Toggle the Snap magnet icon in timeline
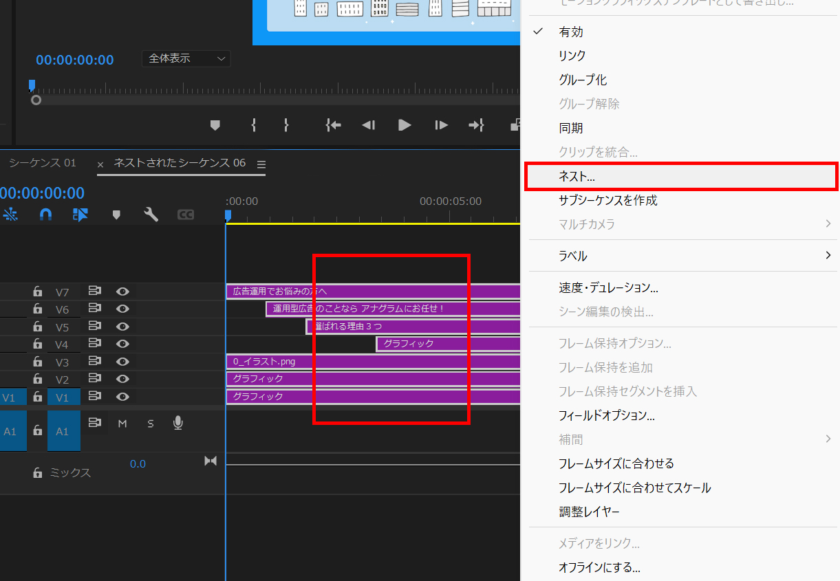Screen dimensions: 840x581 click(45, 214)
